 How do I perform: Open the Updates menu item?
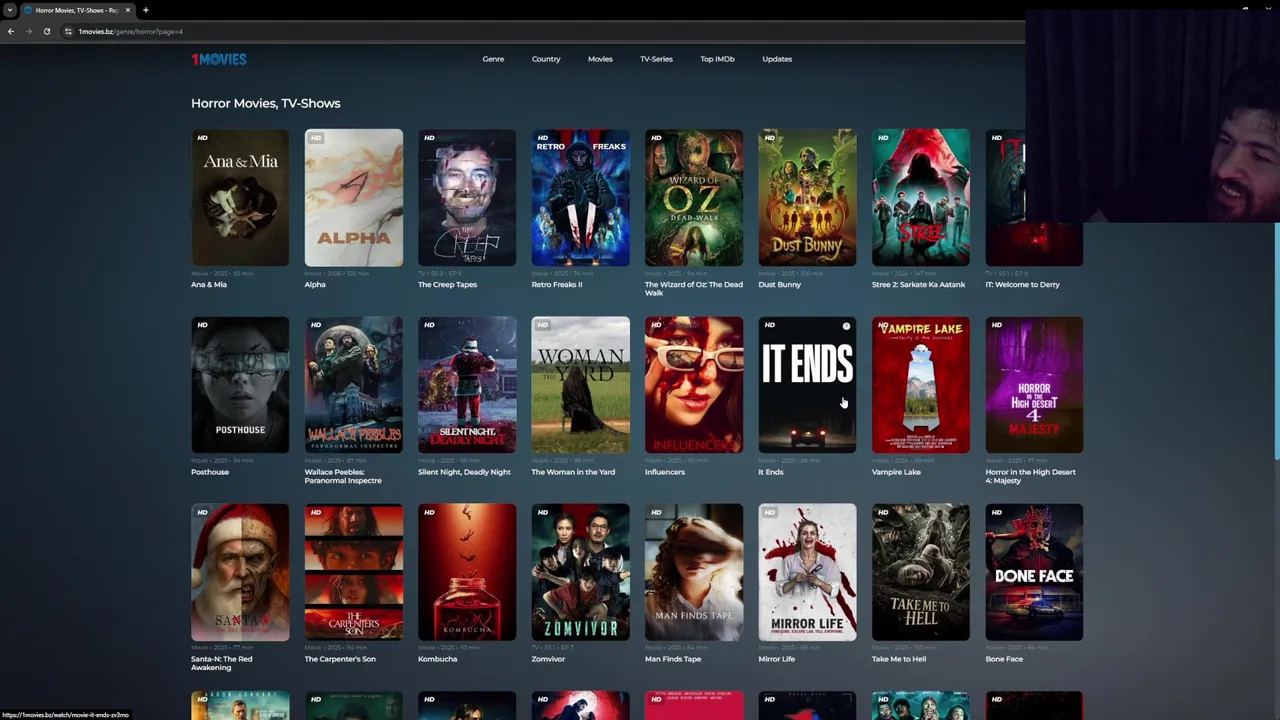[x=777, y=59]
